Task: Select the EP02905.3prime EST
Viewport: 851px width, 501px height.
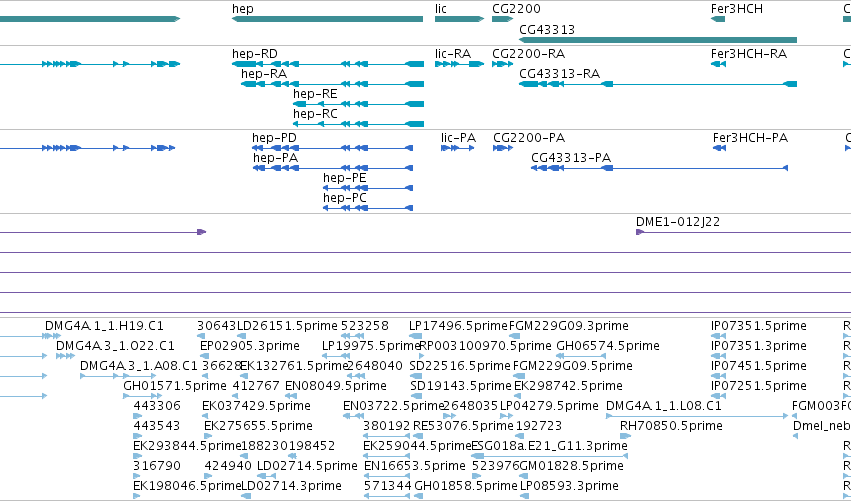Action: coord(204,356)
